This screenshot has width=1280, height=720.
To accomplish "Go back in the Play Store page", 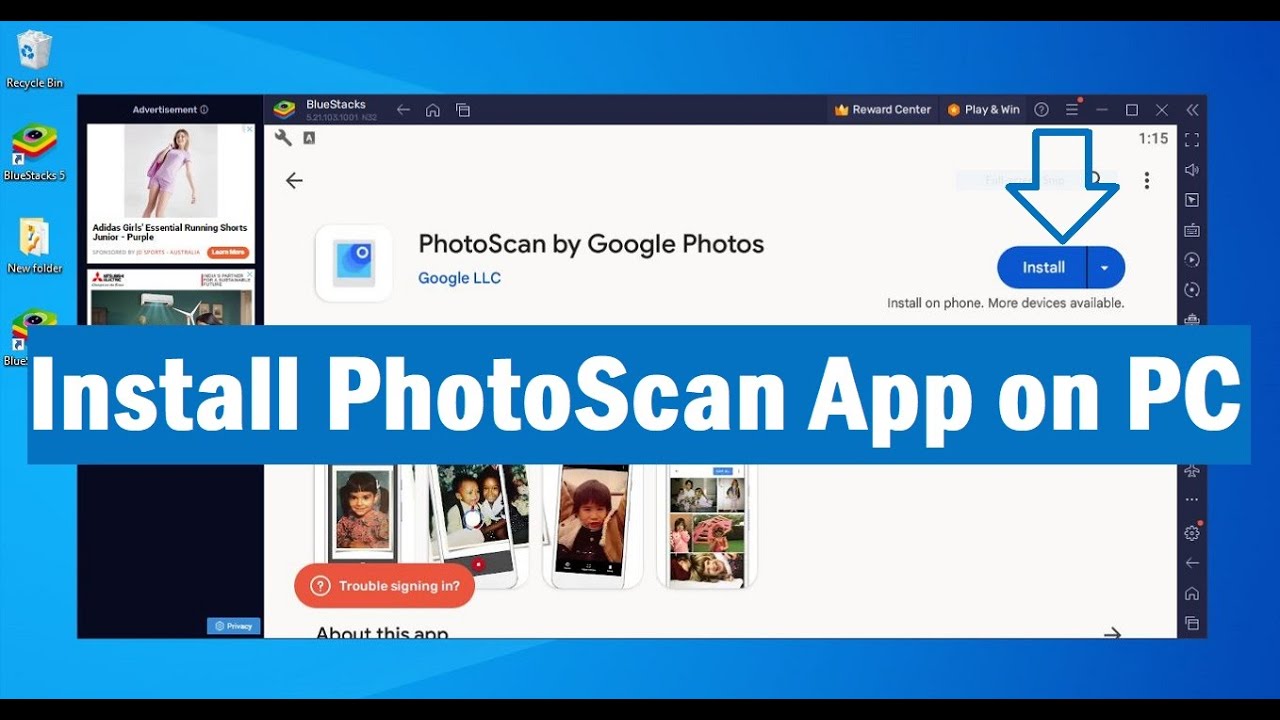I will 293,180.
